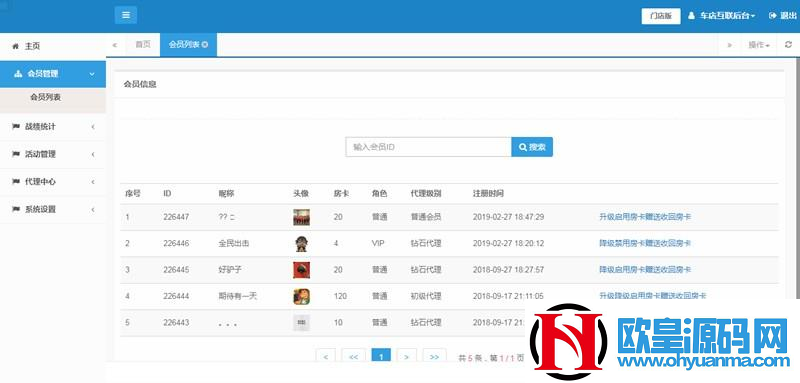
Task: Click the nickname 全民出击
Action: click(234, 244)
